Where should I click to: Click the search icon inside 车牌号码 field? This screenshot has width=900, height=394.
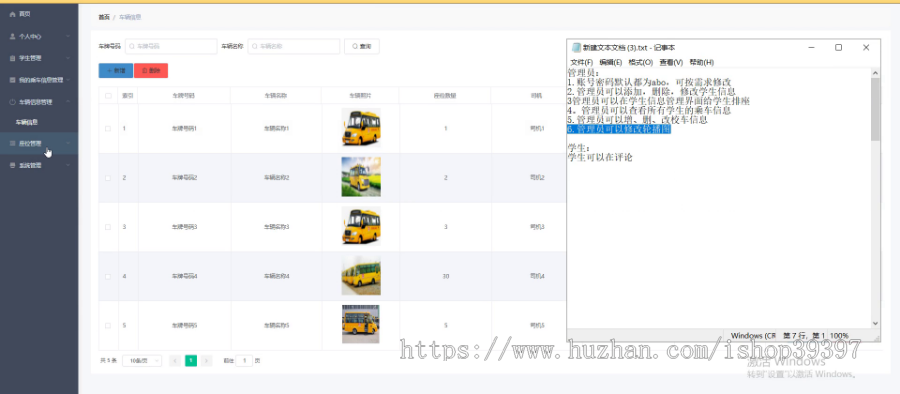click(132, 47)
